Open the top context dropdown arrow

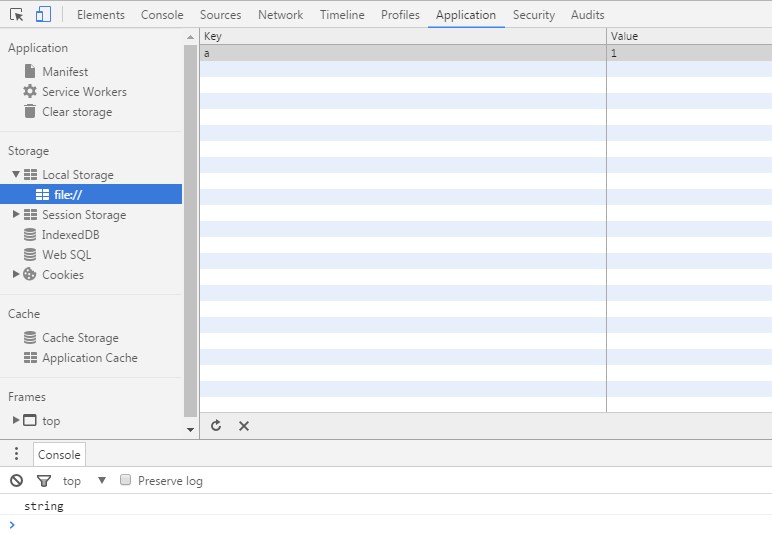coord(101,481)
